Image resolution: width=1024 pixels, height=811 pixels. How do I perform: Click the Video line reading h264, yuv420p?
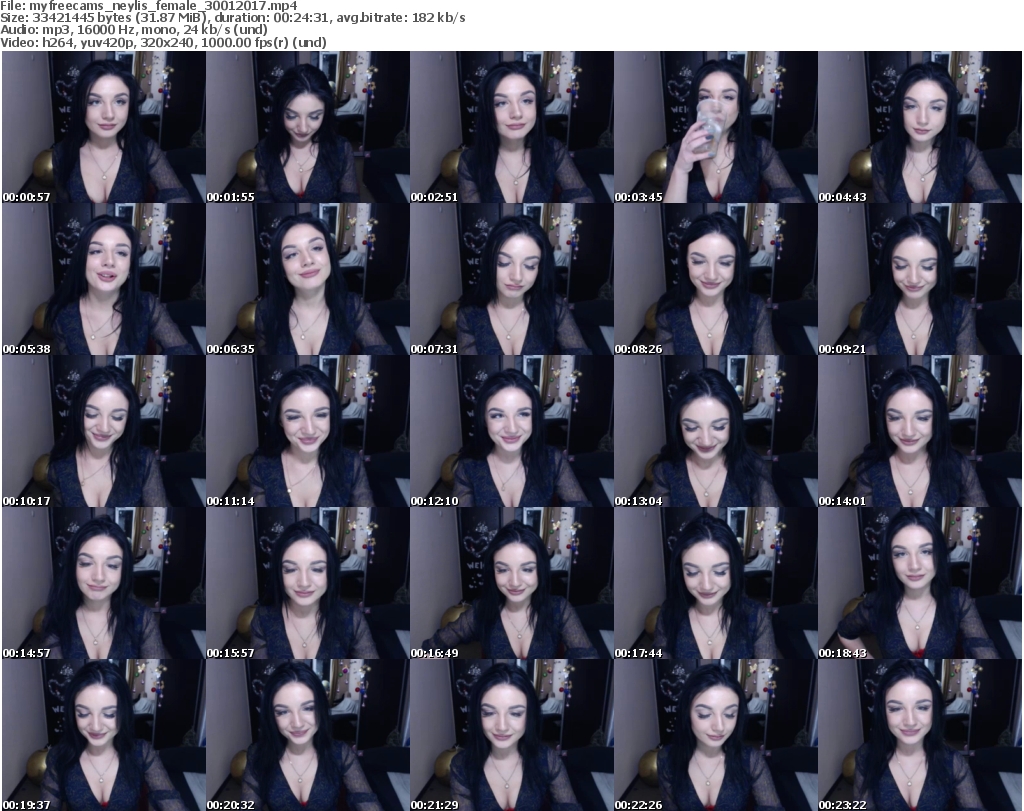(163, 42)
